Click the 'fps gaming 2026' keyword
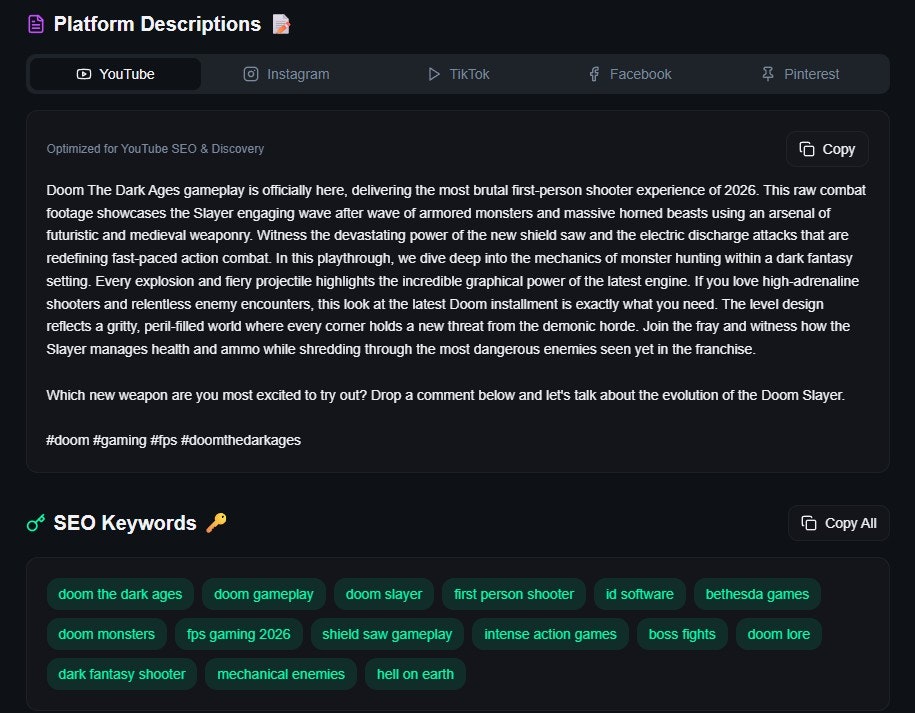Viewport: 915px width, 713px height. point(239,634)
